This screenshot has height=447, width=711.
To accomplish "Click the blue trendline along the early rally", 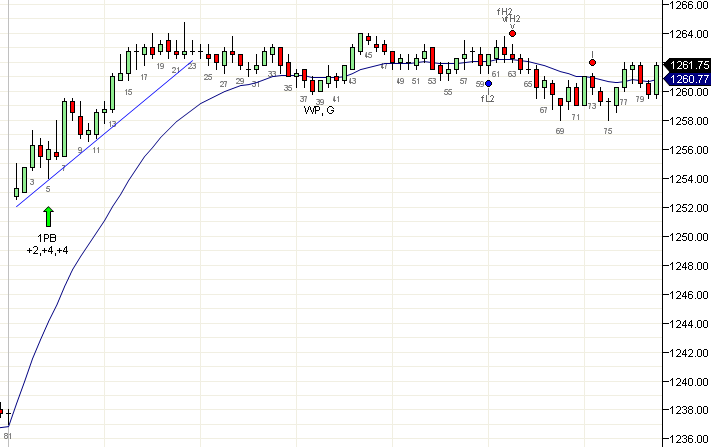I will (105, 134).
